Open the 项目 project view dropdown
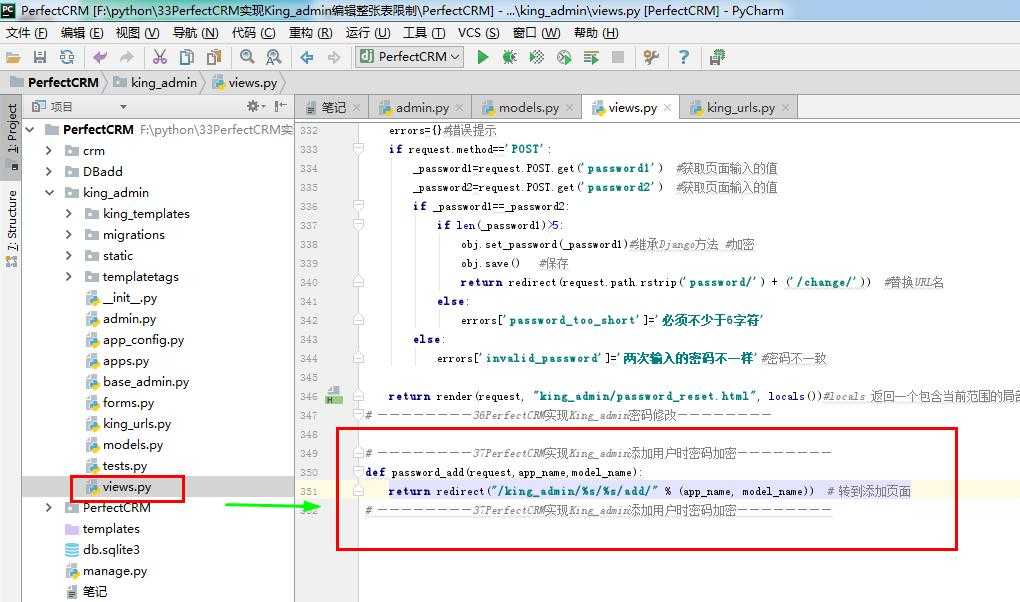 pyautogui.click(x=123, y=107)
